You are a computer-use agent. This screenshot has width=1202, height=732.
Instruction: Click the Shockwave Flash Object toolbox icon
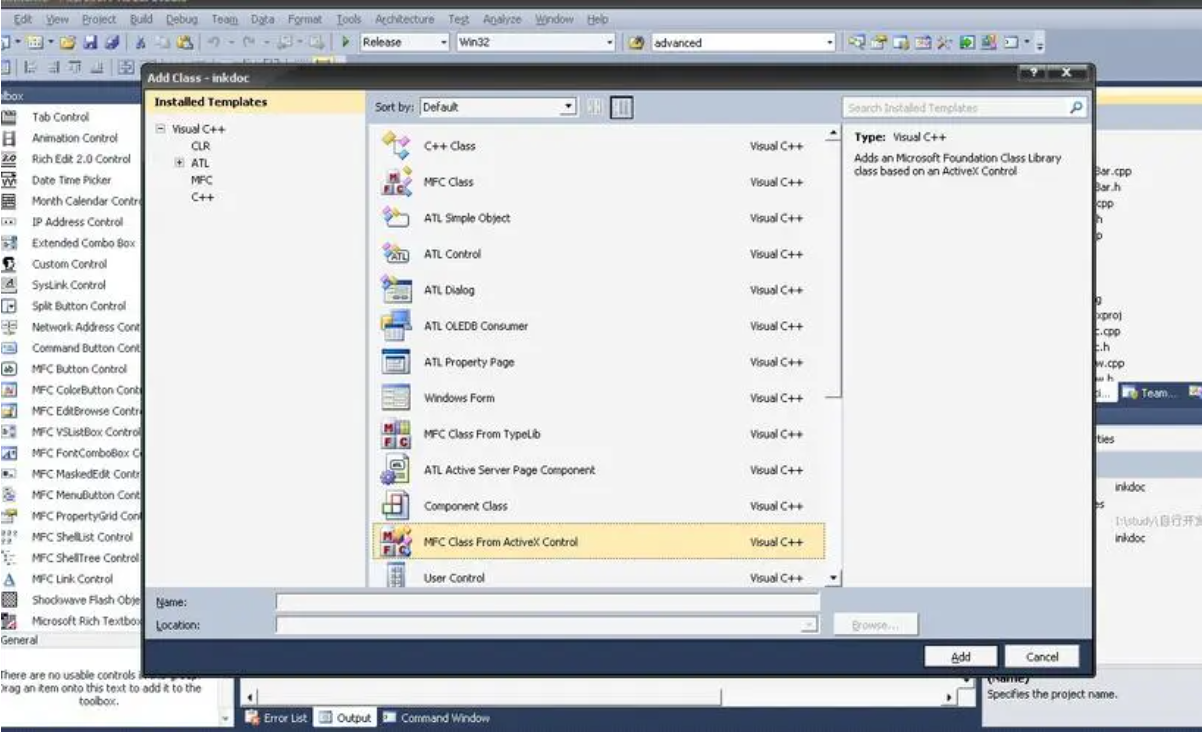(11, 600)
